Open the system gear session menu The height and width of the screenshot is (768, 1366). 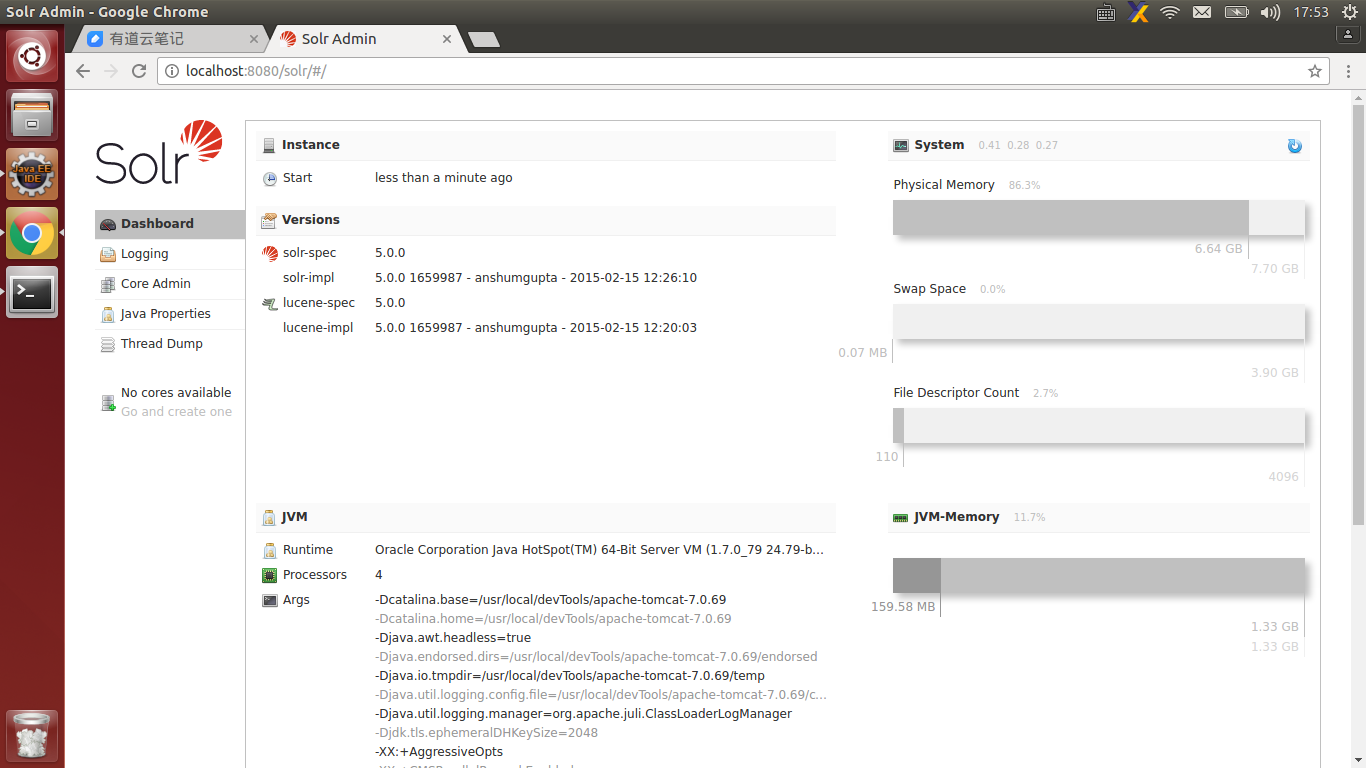pos(1351,12)
